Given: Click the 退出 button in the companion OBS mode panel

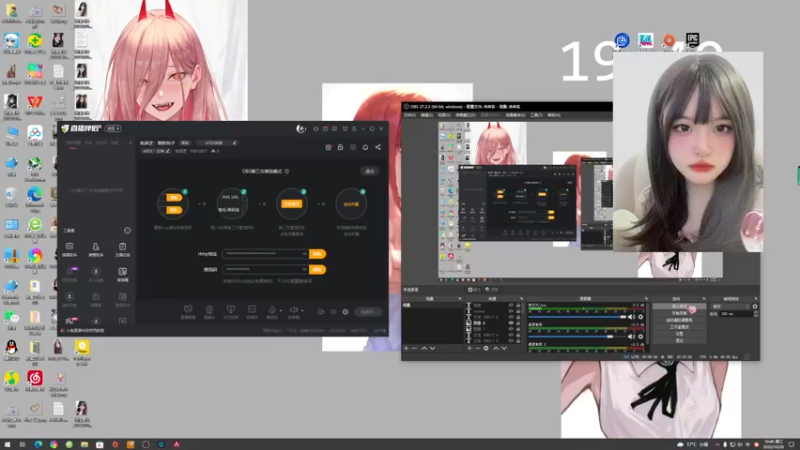Looking at the screenshot, I should pos(369,171).
